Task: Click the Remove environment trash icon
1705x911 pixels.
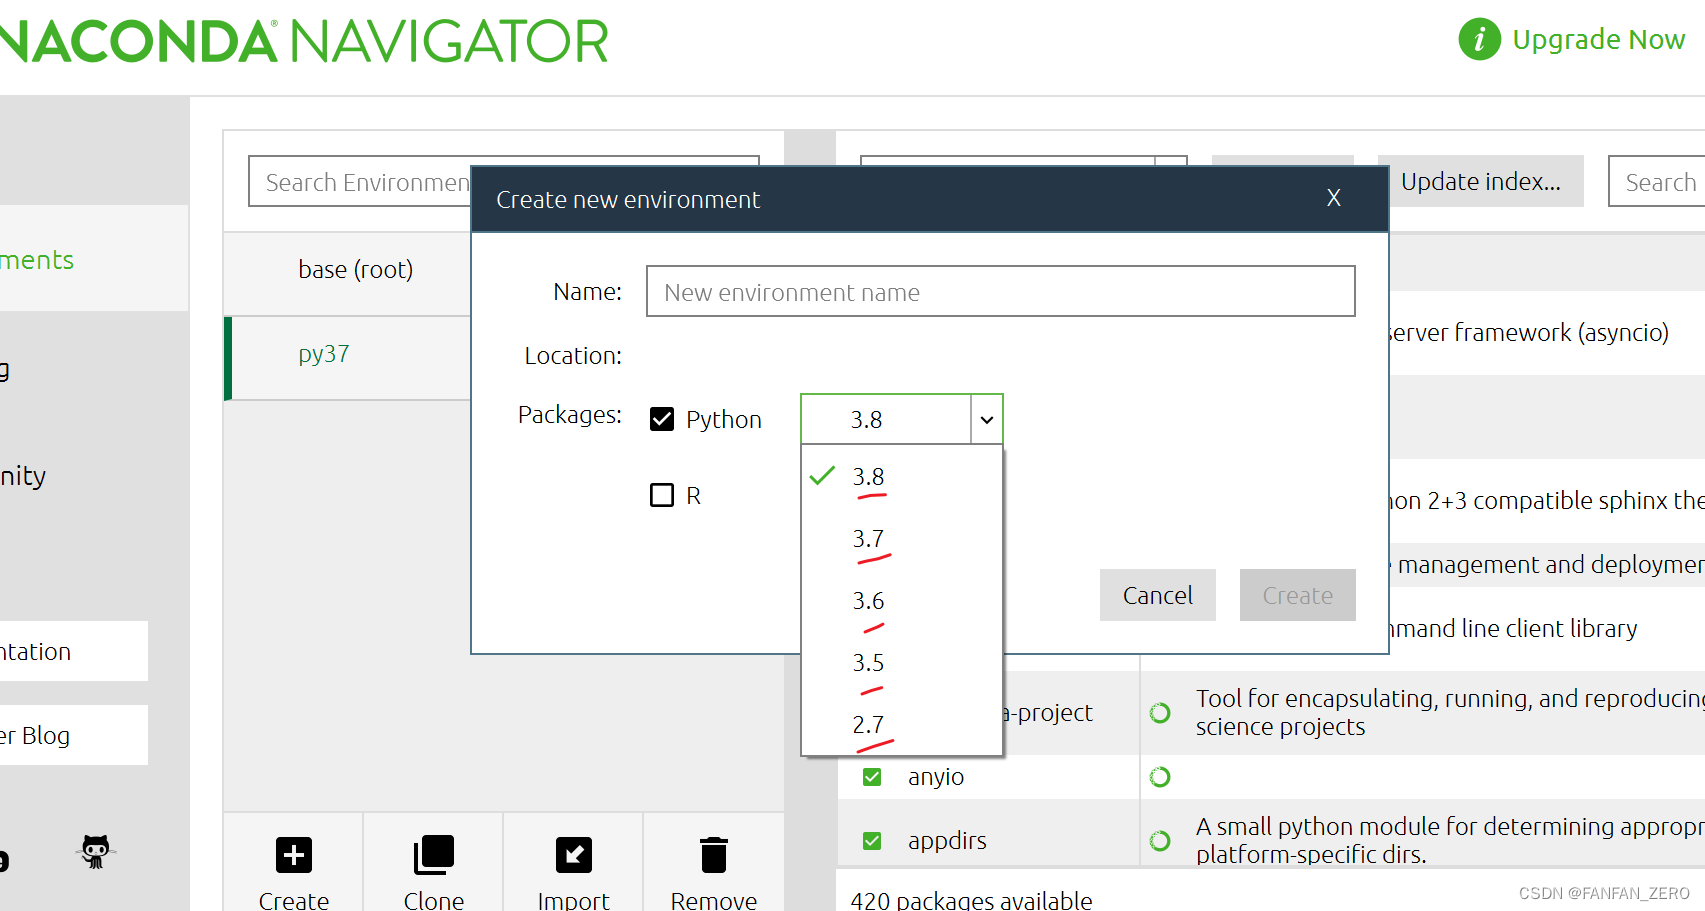Action: [x=714, y=855]
